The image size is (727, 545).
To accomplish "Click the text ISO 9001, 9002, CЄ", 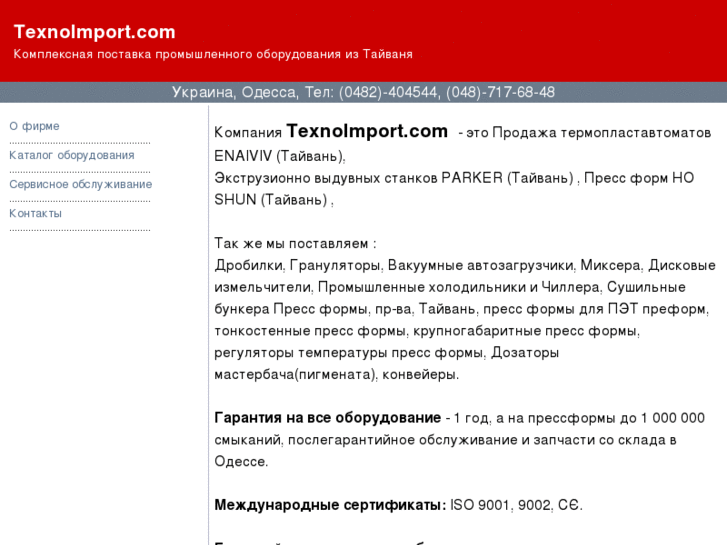I will [516, 505].
